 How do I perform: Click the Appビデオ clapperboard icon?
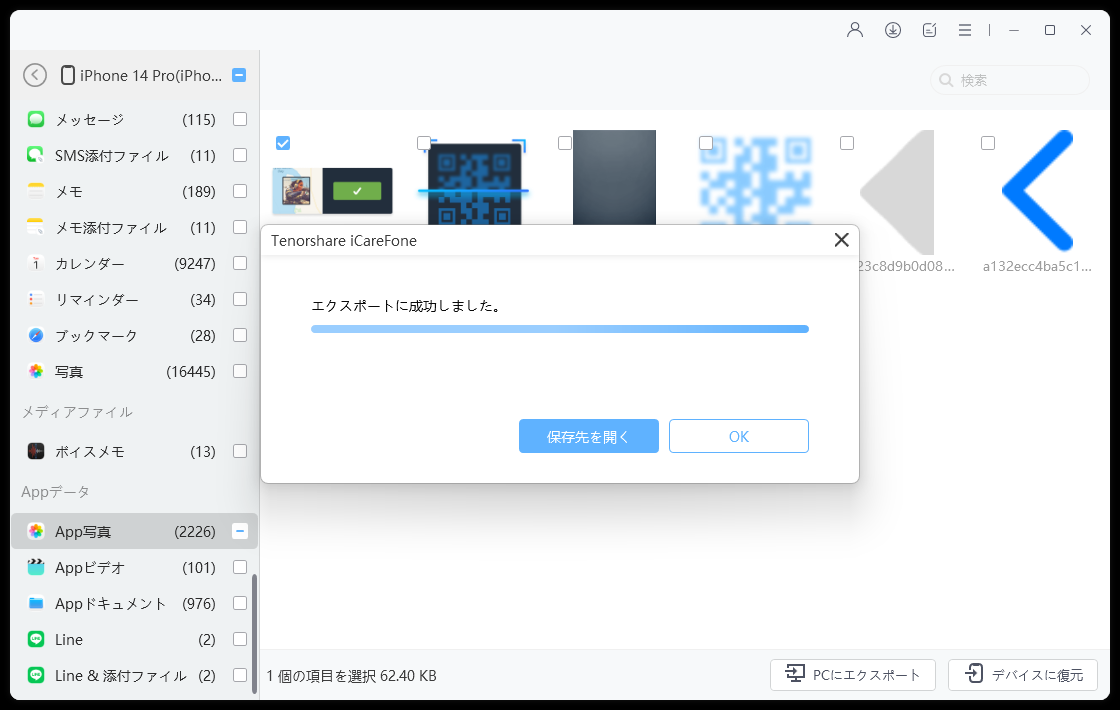point(36,567)
